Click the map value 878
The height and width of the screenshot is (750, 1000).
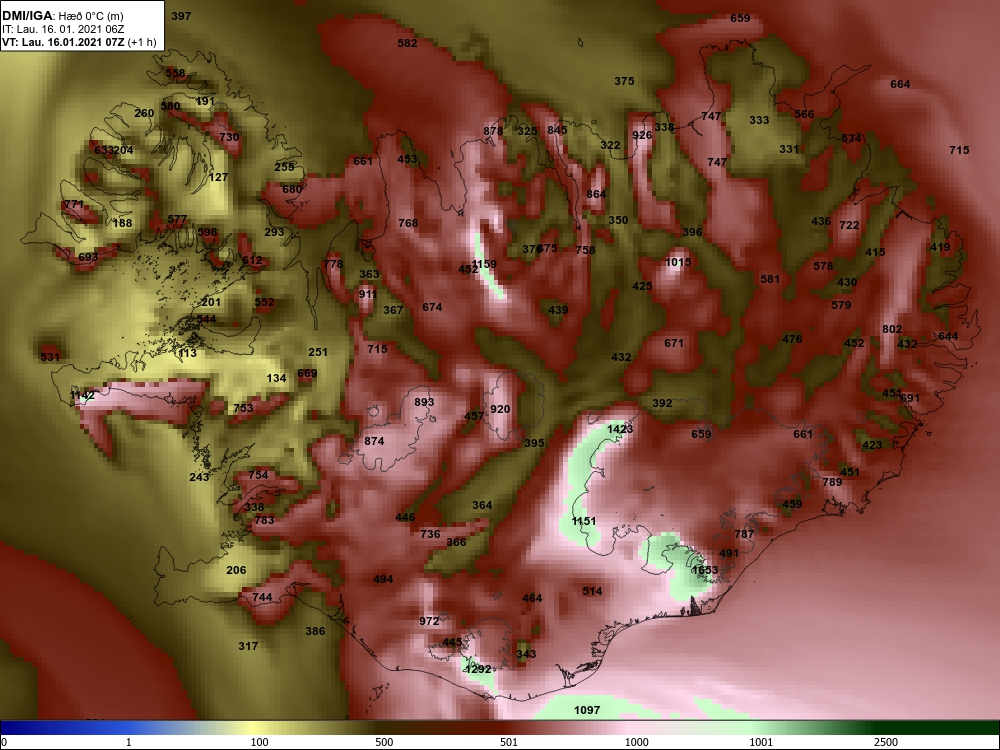tap(493, 131)
